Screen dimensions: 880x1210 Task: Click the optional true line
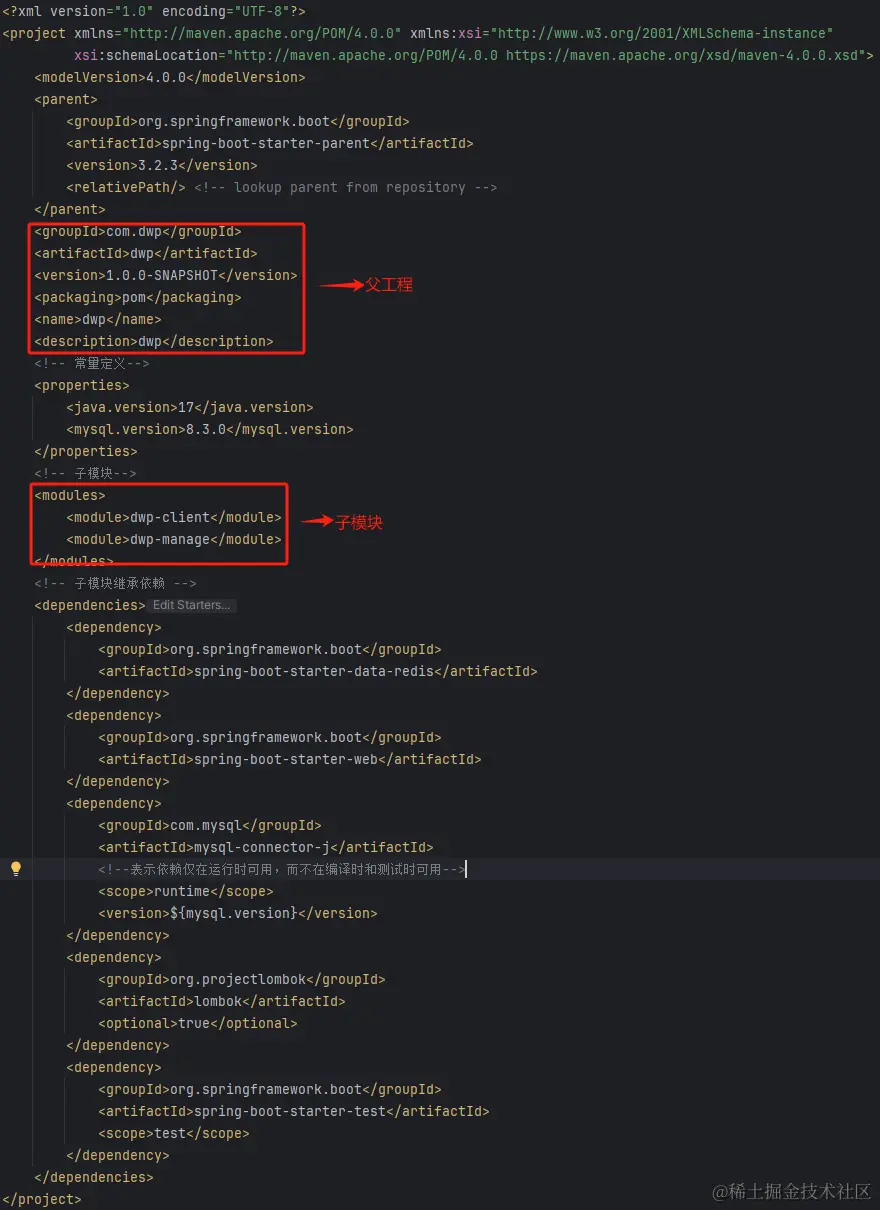coord(198,1023)
